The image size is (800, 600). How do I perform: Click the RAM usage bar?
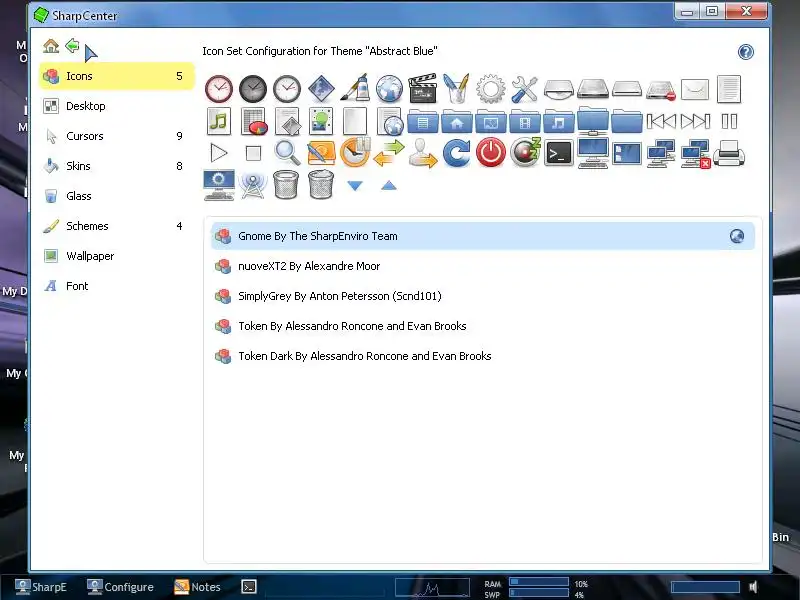(x=539, y=582)
